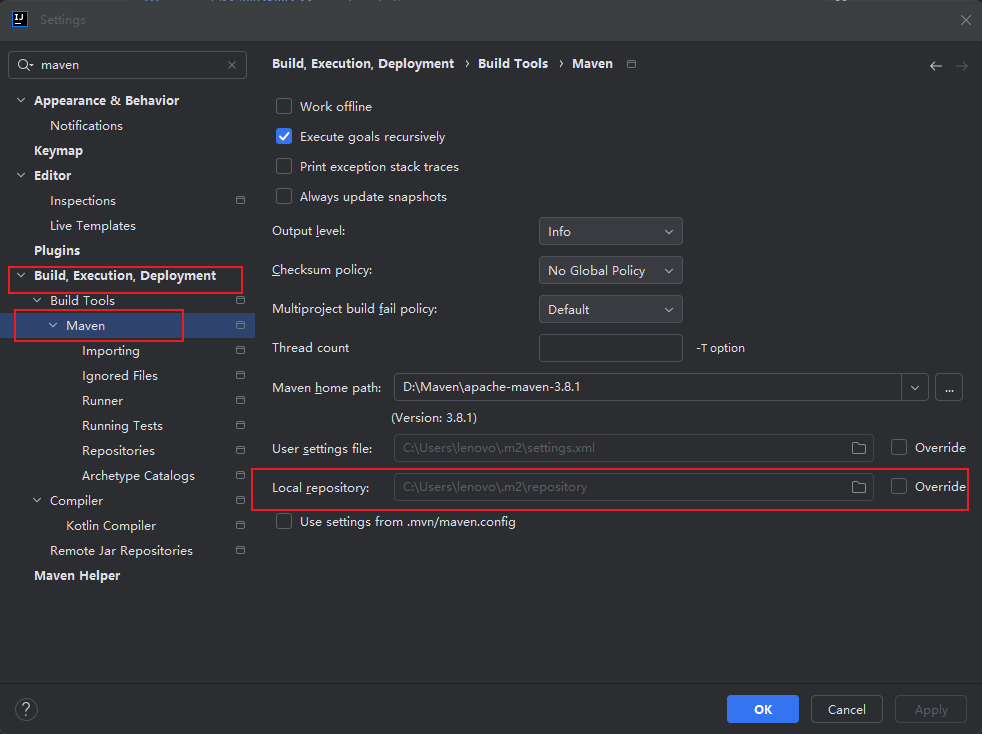Click project icon on the Maven row
982x734 pixels.
240,326
